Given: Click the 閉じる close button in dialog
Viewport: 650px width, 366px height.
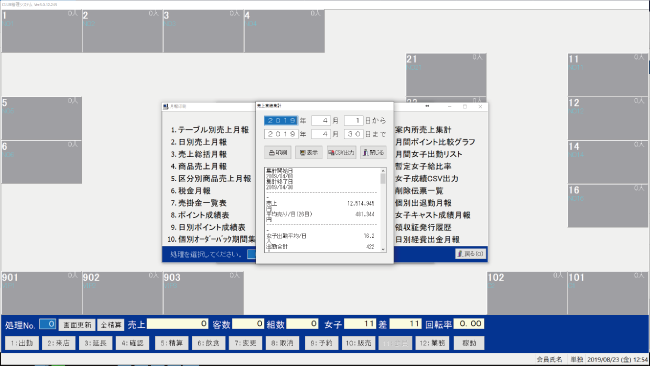Looking at the screenshot, I should (374, 153).
